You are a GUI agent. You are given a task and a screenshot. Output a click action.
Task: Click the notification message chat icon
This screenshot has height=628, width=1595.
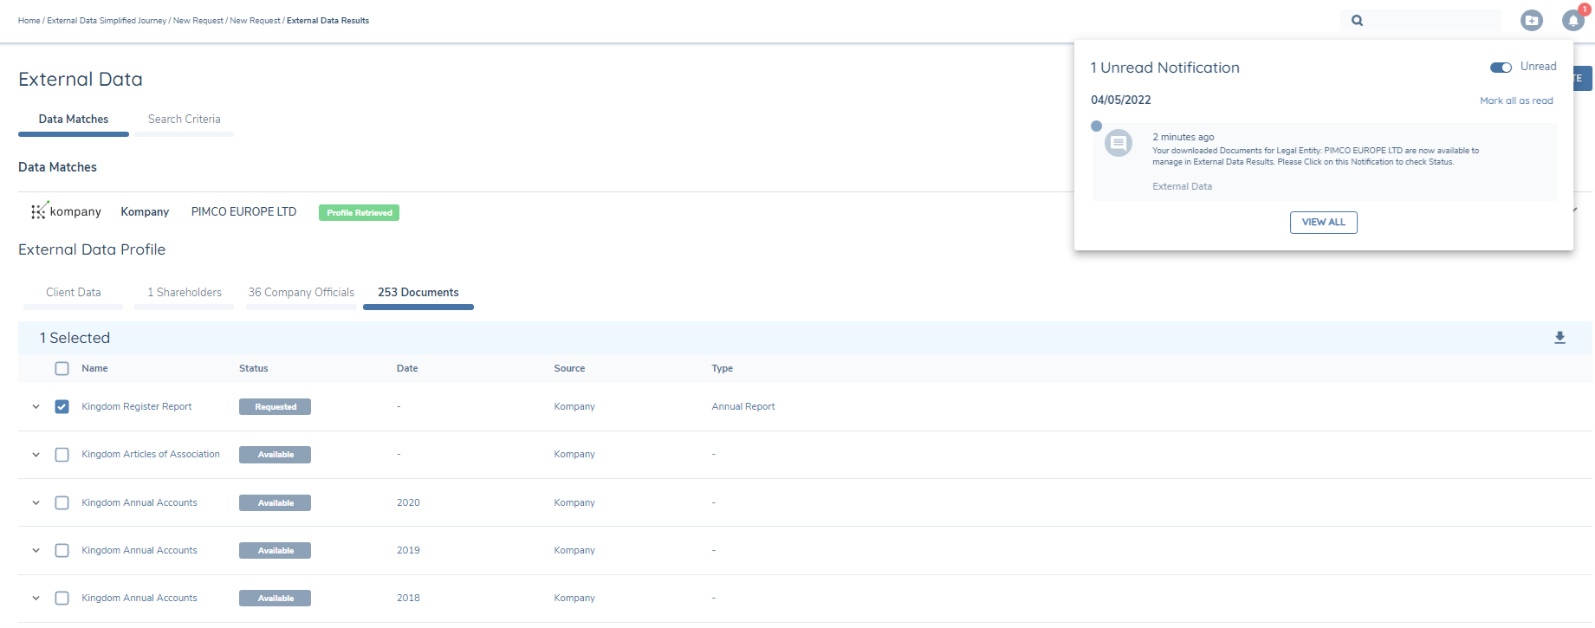point(1119,143)
